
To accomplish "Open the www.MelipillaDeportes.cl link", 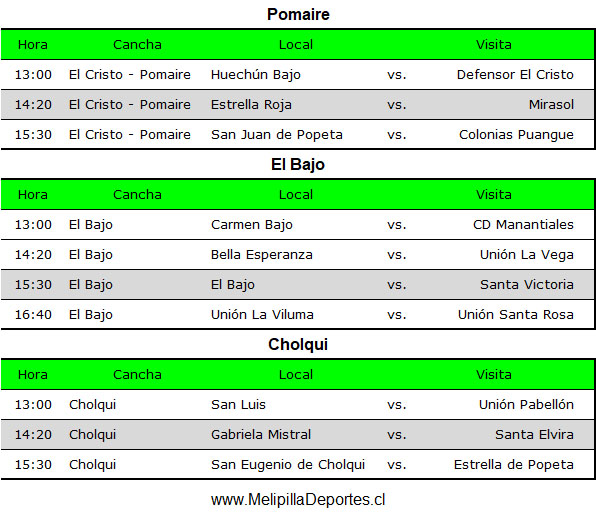I will click(298, 499).
